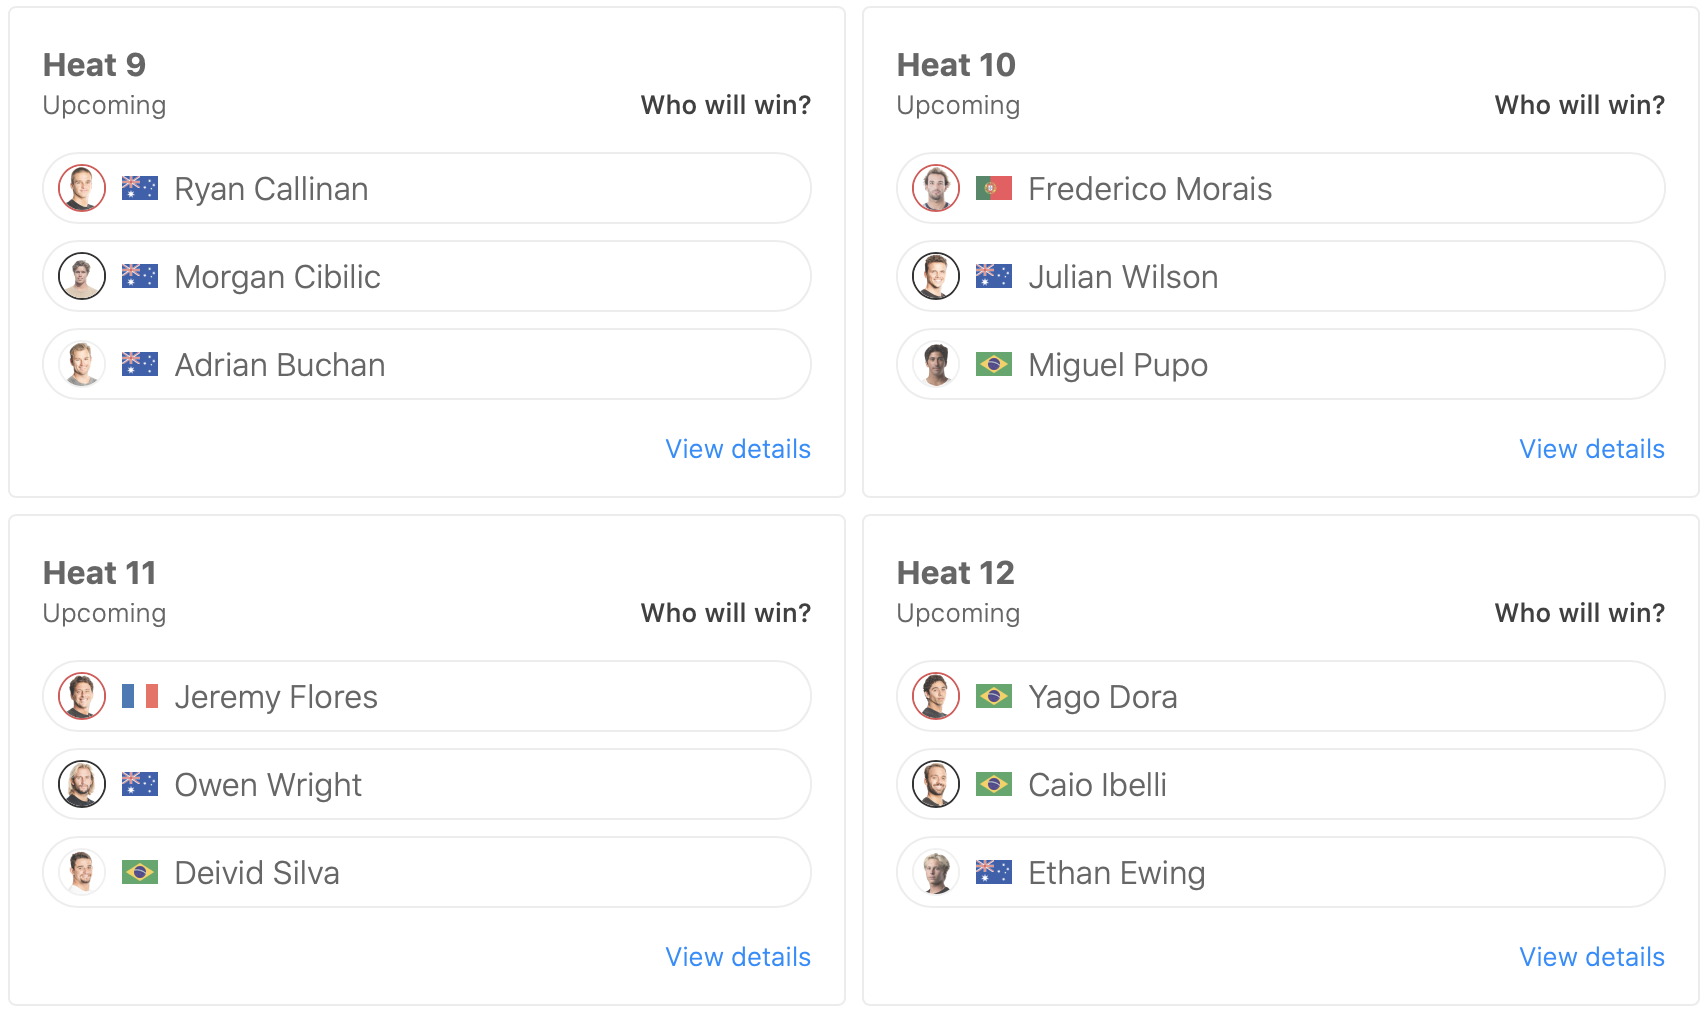This screenshot has height=1010, width=1704.
Task: Open View details for Heat 12
Action: point(1592,957)
